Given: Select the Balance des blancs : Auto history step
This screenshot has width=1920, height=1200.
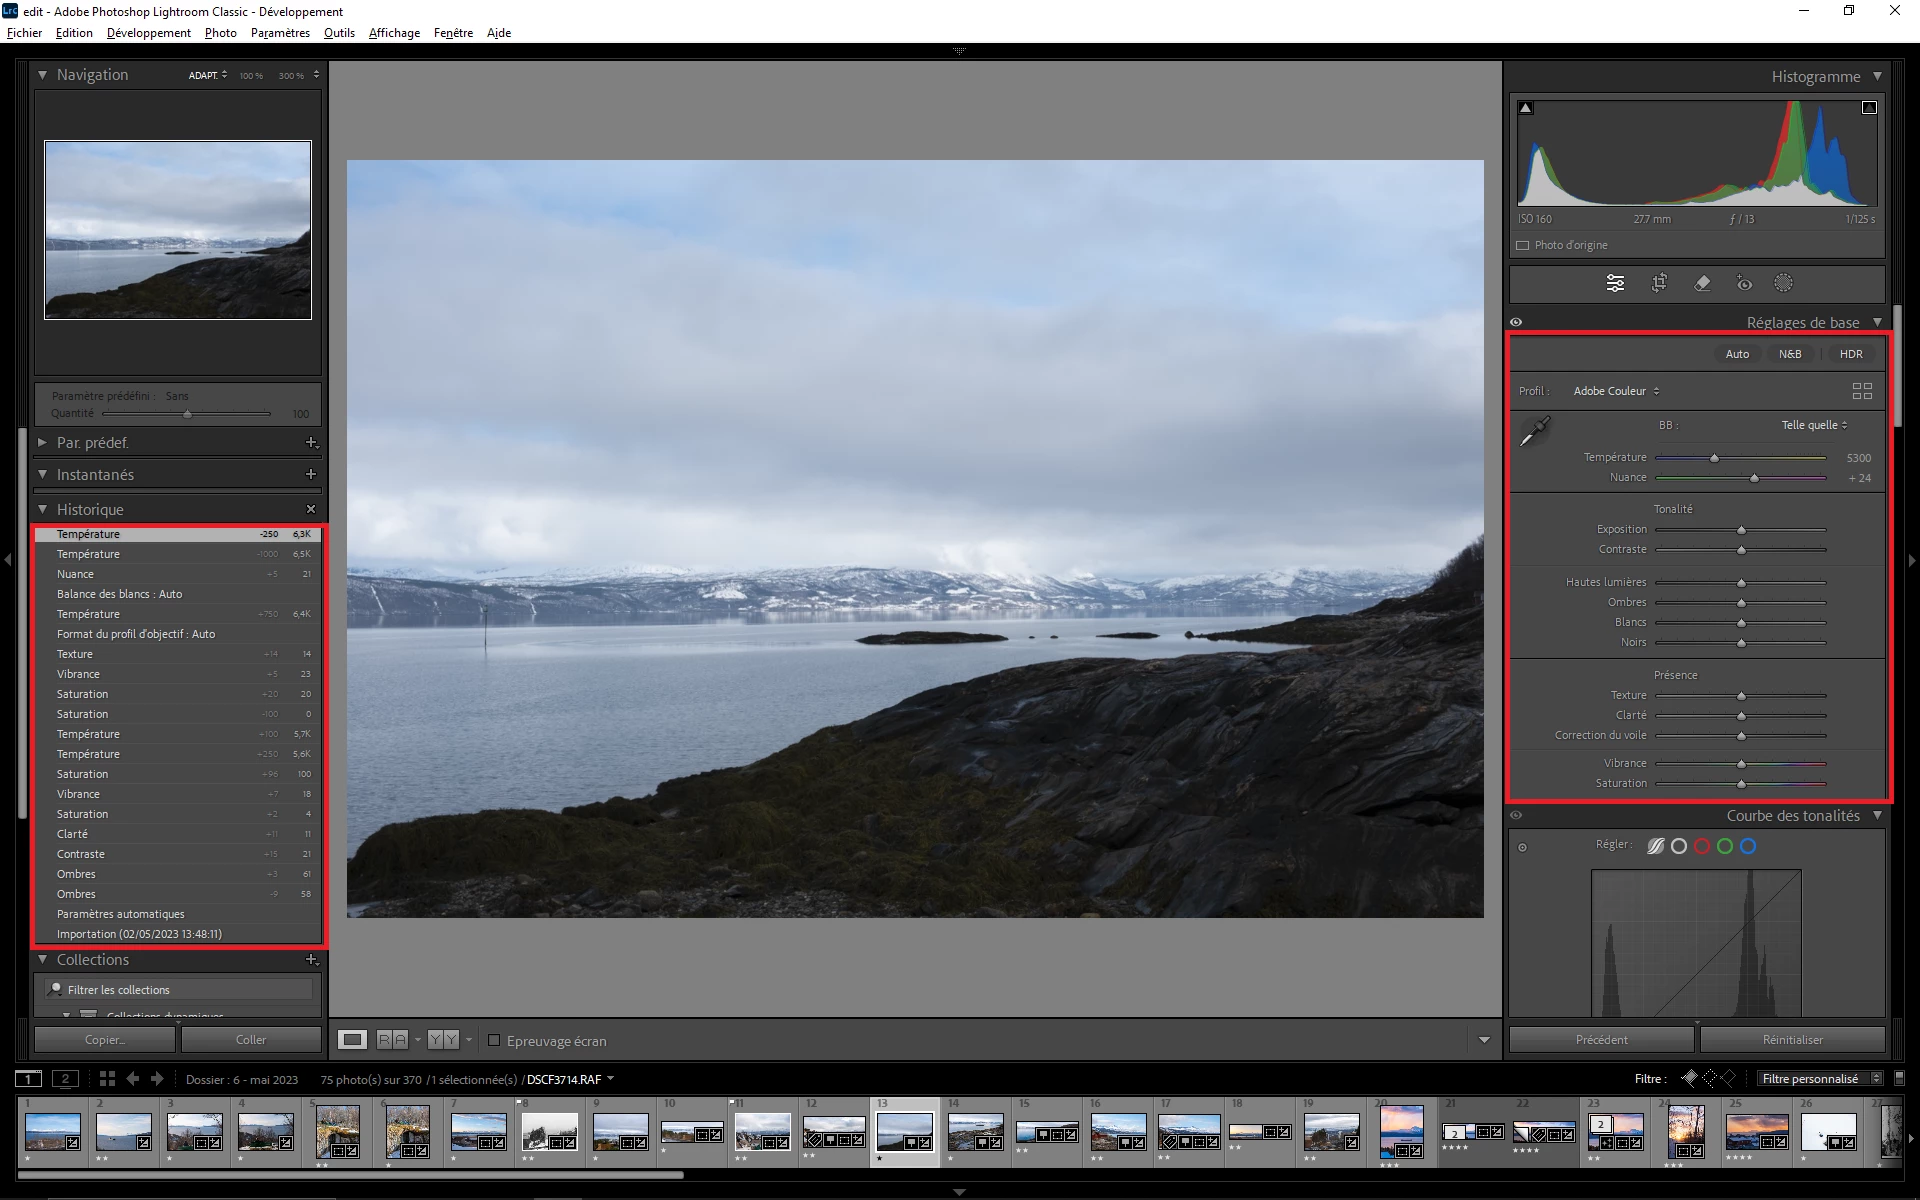Looking at the screenshot, I should tap(119, 594).
